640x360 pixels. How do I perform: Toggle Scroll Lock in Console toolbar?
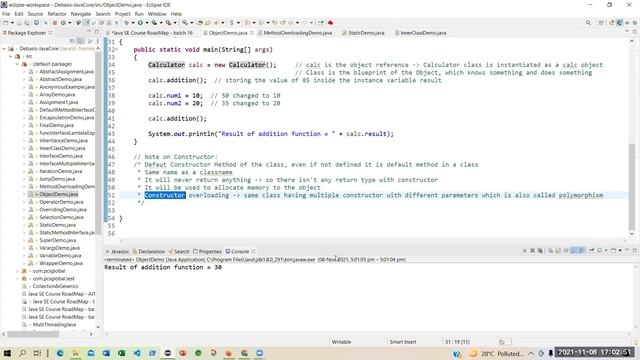pos(558,251)
